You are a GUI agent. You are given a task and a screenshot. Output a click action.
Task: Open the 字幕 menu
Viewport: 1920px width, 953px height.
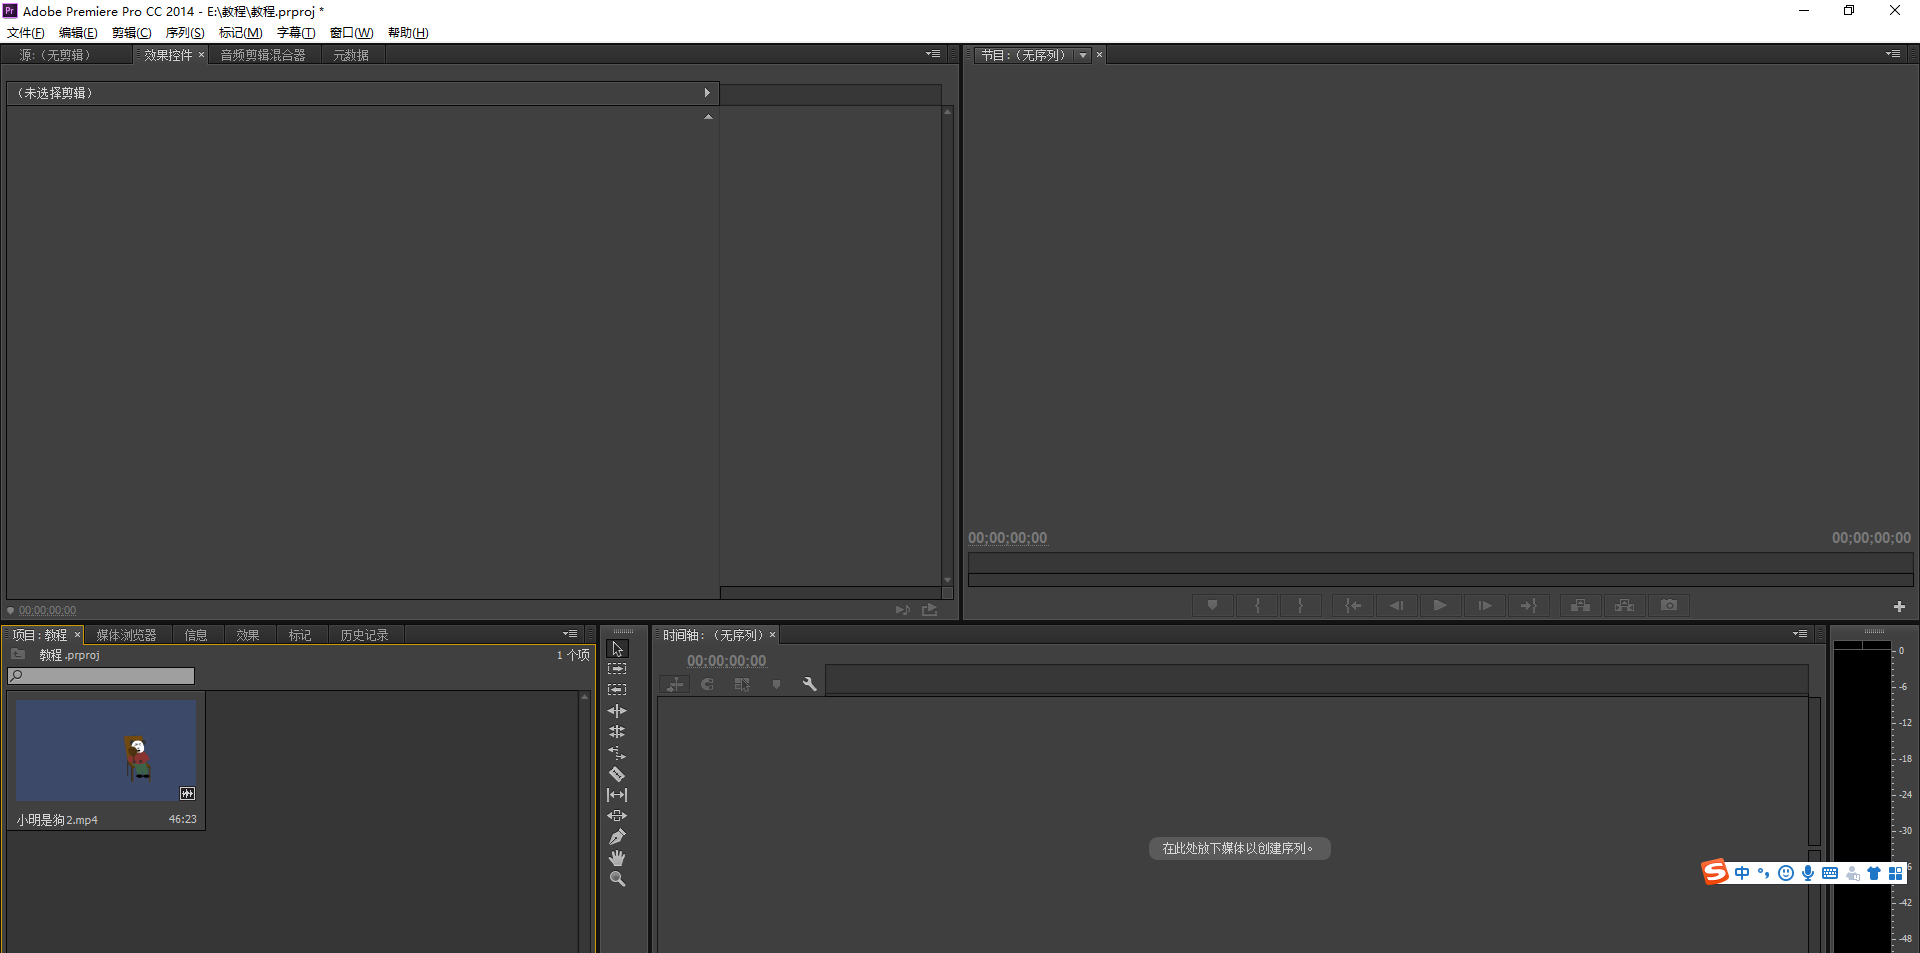[296, 33]
